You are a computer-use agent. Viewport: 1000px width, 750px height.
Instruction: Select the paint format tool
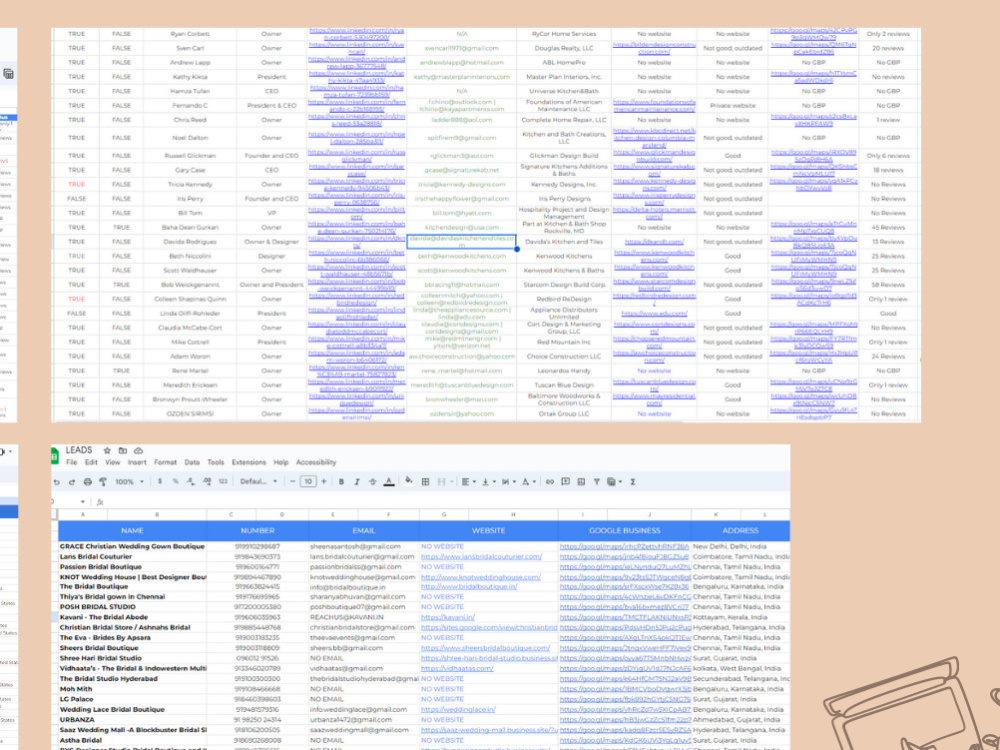[x=103, y=482]
